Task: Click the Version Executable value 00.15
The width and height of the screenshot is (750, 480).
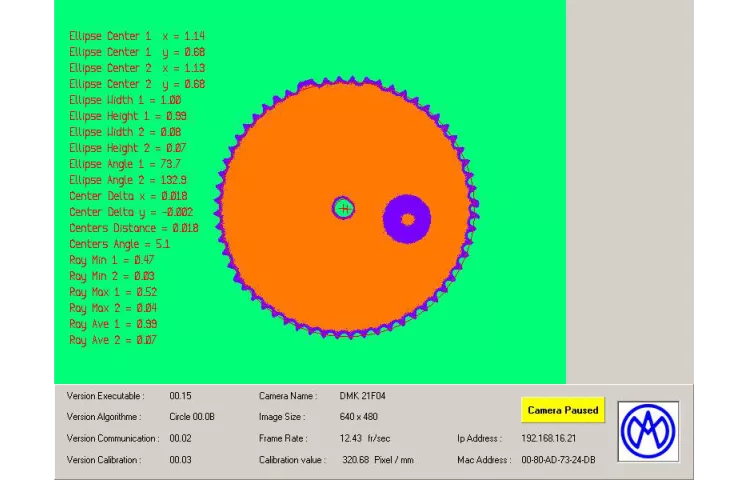Action: [x=180, y=396]
